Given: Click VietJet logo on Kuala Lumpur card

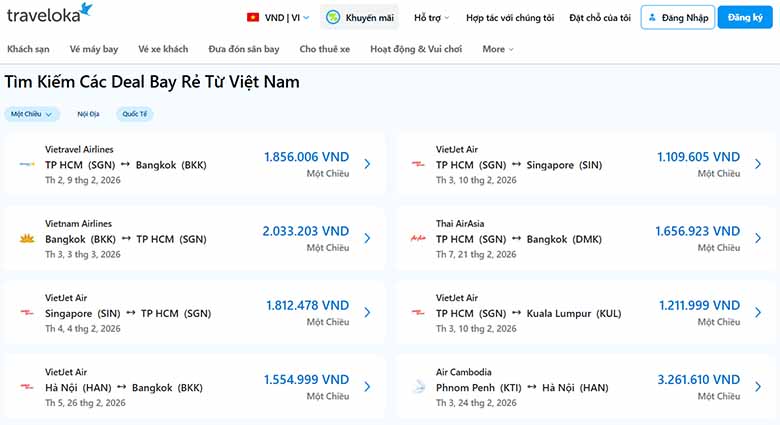Looking at the screenshot, I should [418, 313].
